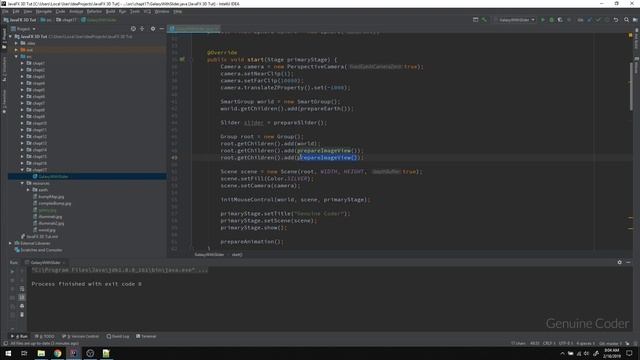Click start() breadcrumb below editor

pyautogui.click(x=237, y=254)
